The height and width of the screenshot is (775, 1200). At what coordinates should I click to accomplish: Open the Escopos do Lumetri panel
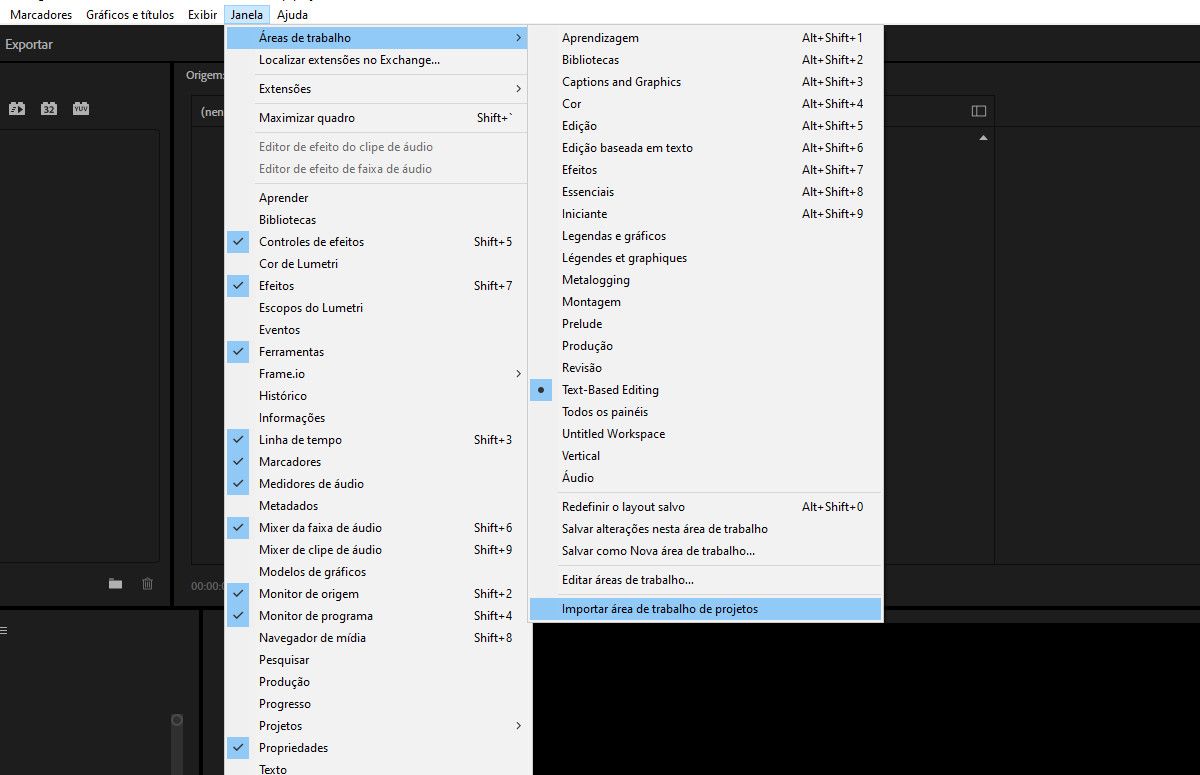point(376,308)
